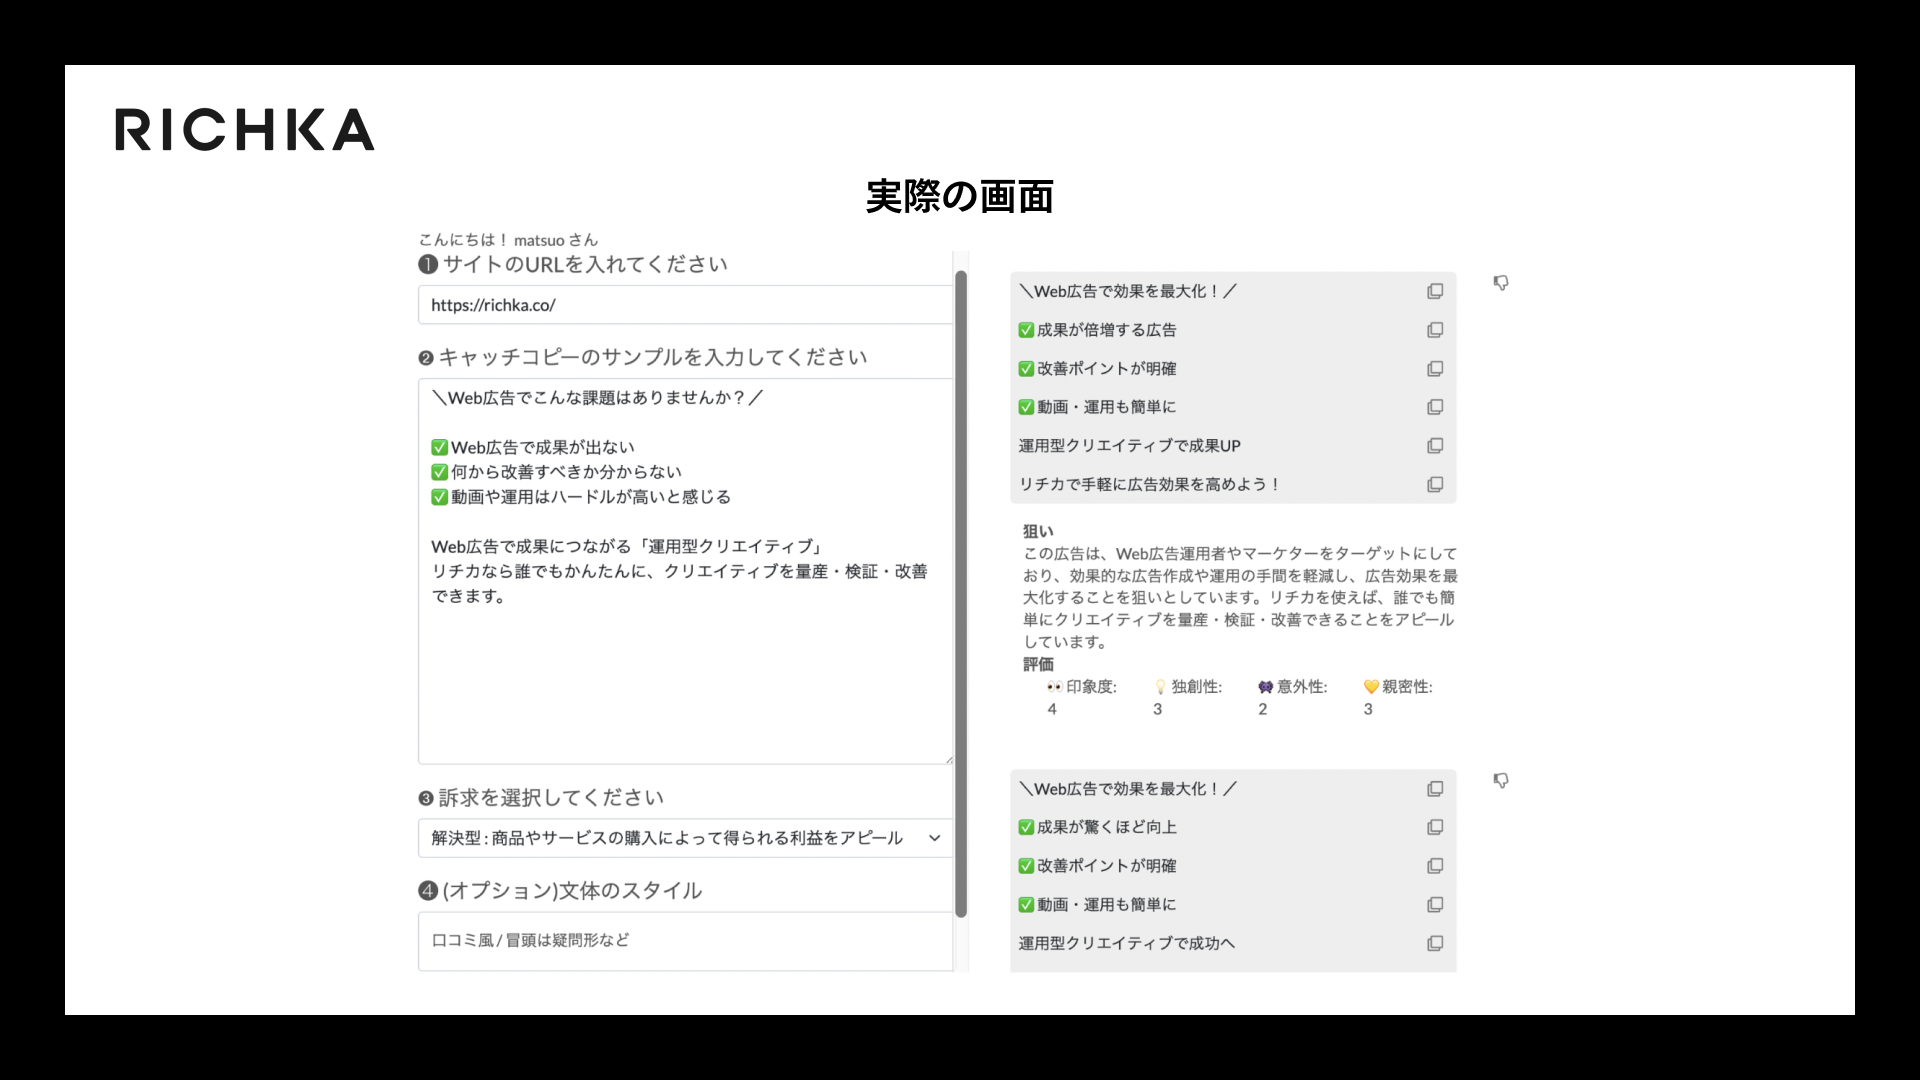Copy the first '＼Web広告で効果を最大化！／' line
The image size is (1920, 1080).
click(1435, 291)
